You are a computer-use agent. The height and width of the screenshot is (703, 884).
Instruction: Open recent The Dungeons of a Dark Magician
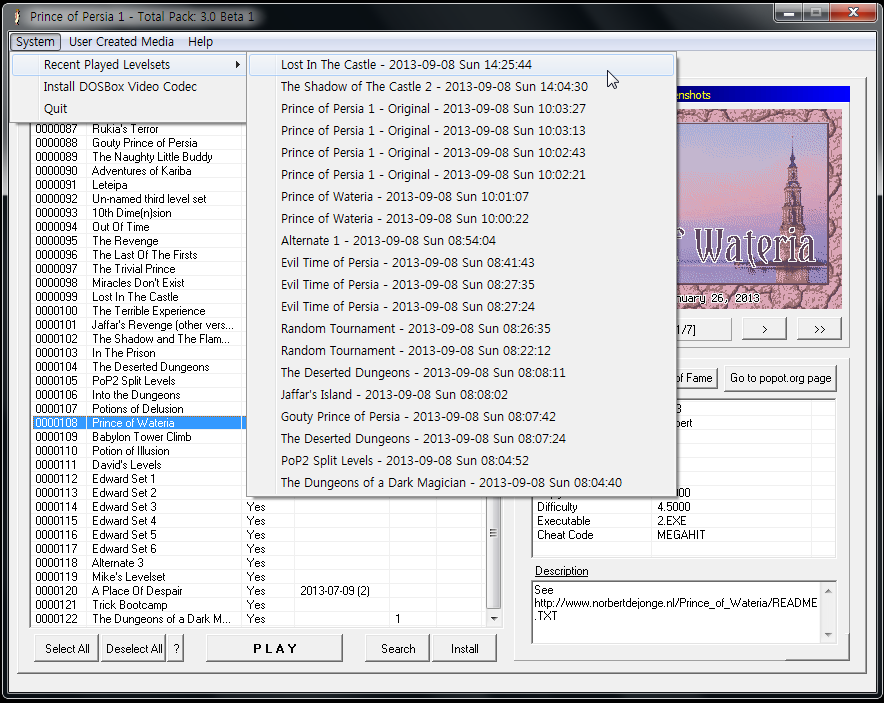coord(461,483)
